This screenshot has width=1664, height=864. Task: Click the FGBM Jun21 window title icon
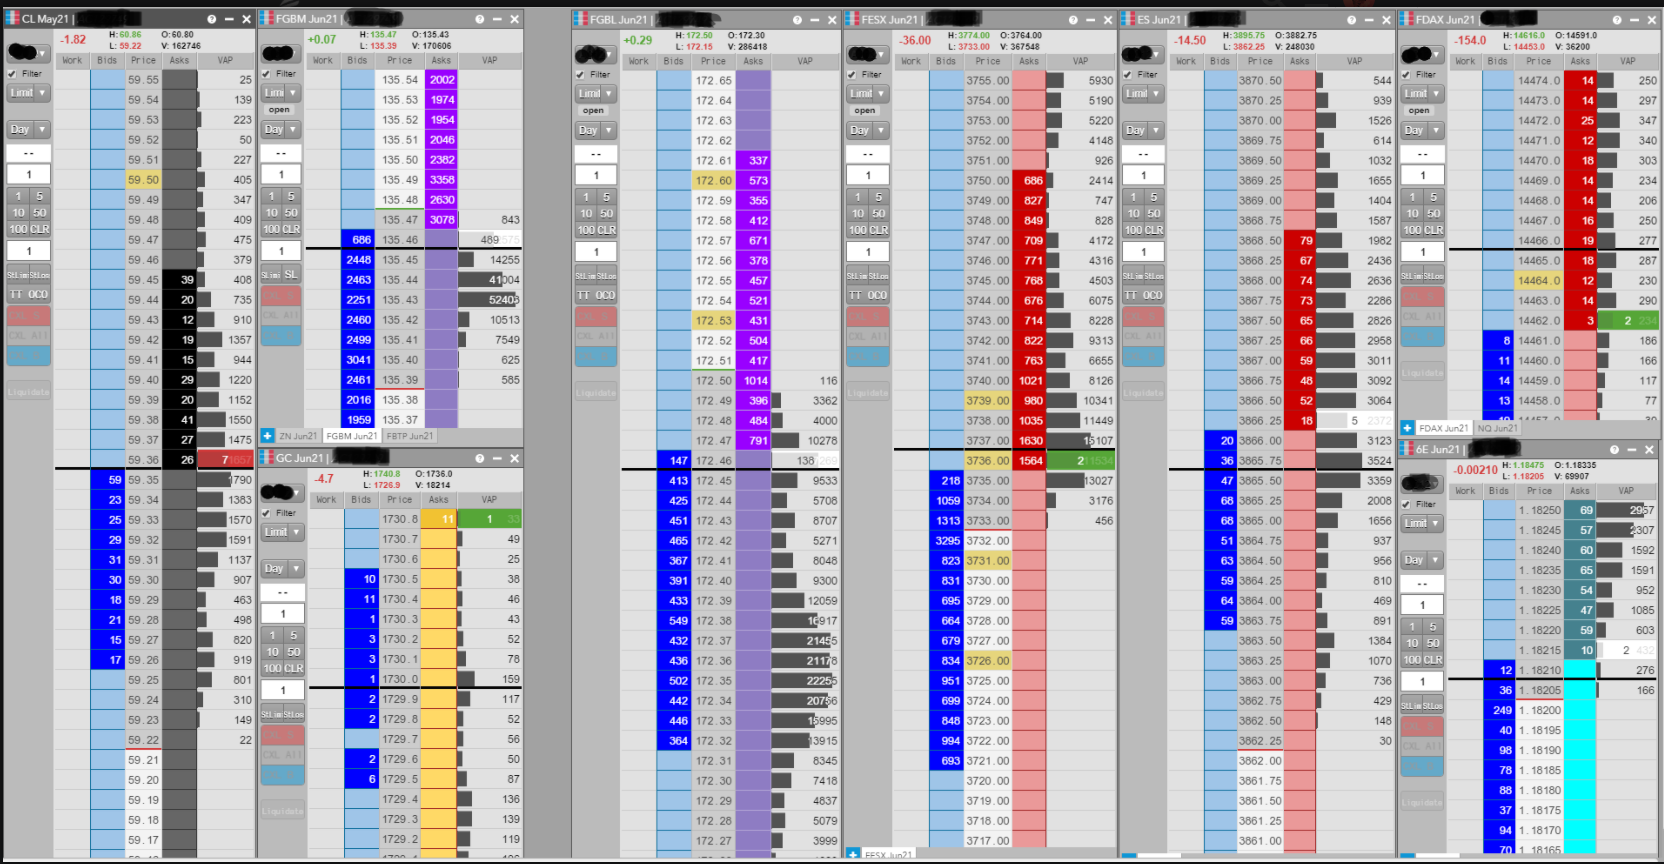[x=267, y=19]
